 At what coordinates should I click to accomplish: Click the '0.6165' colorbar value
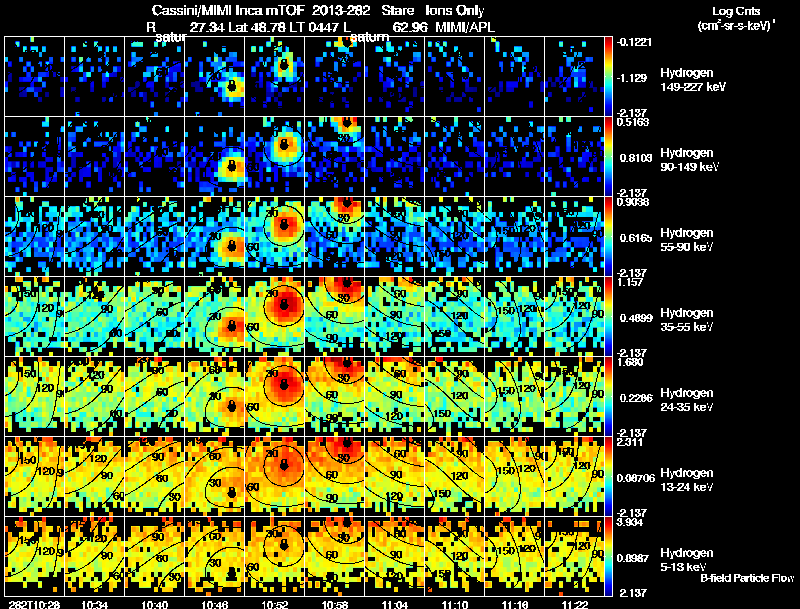(x=635, y=238)
